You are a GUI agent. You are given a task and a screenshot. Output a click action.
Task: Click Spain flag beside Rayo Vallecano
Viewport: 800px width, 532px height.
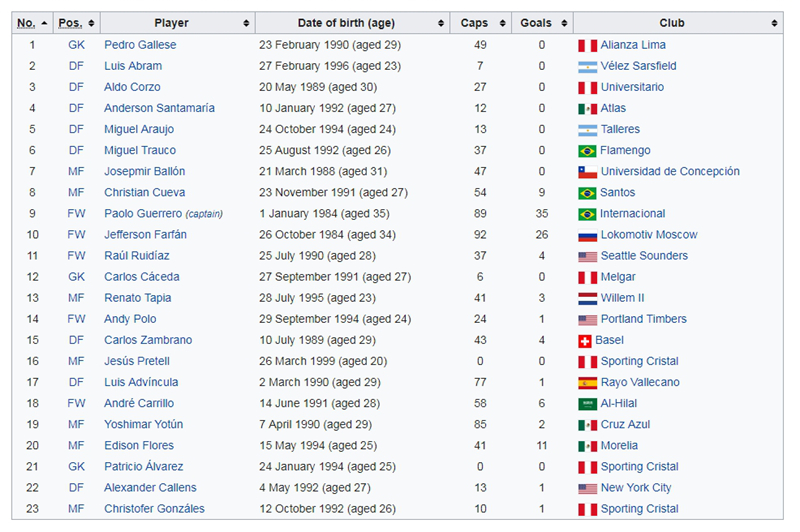point(587,383)
